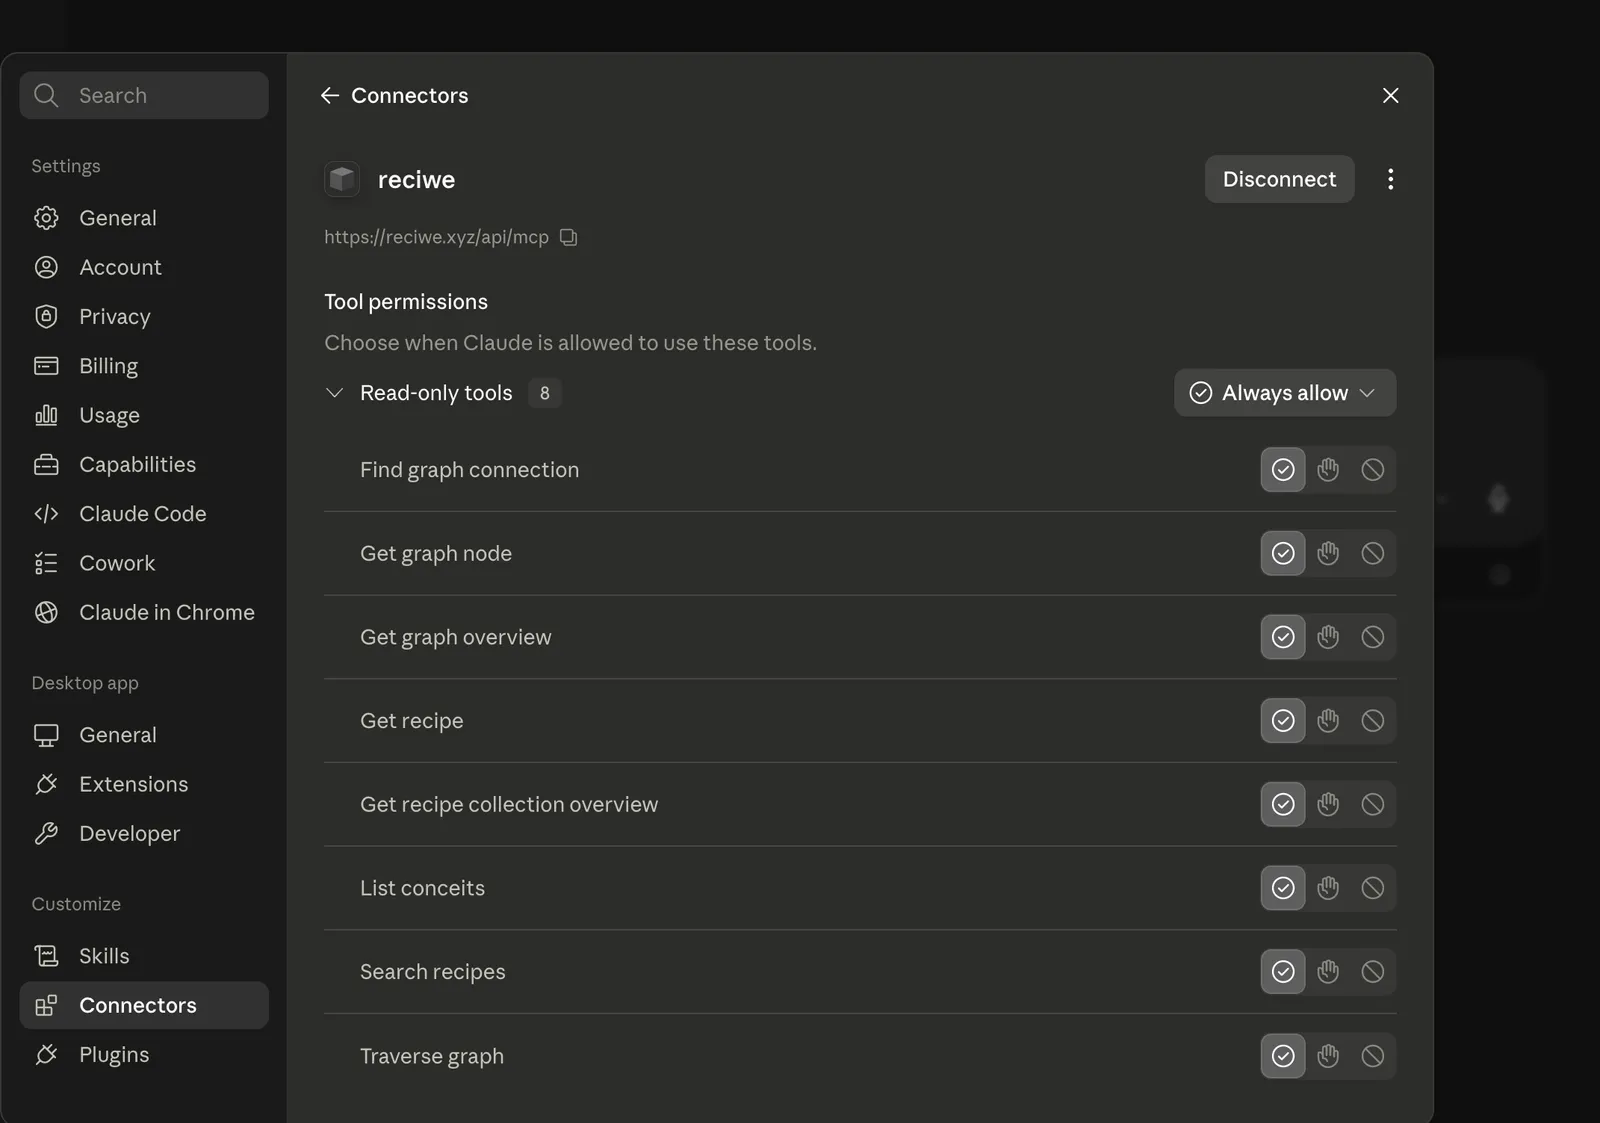The height and width of the screenshot is (1123, 1600).
Task: Disconnect the reciwe connector
Action: pyautogui.click(x=1279, y=179)
